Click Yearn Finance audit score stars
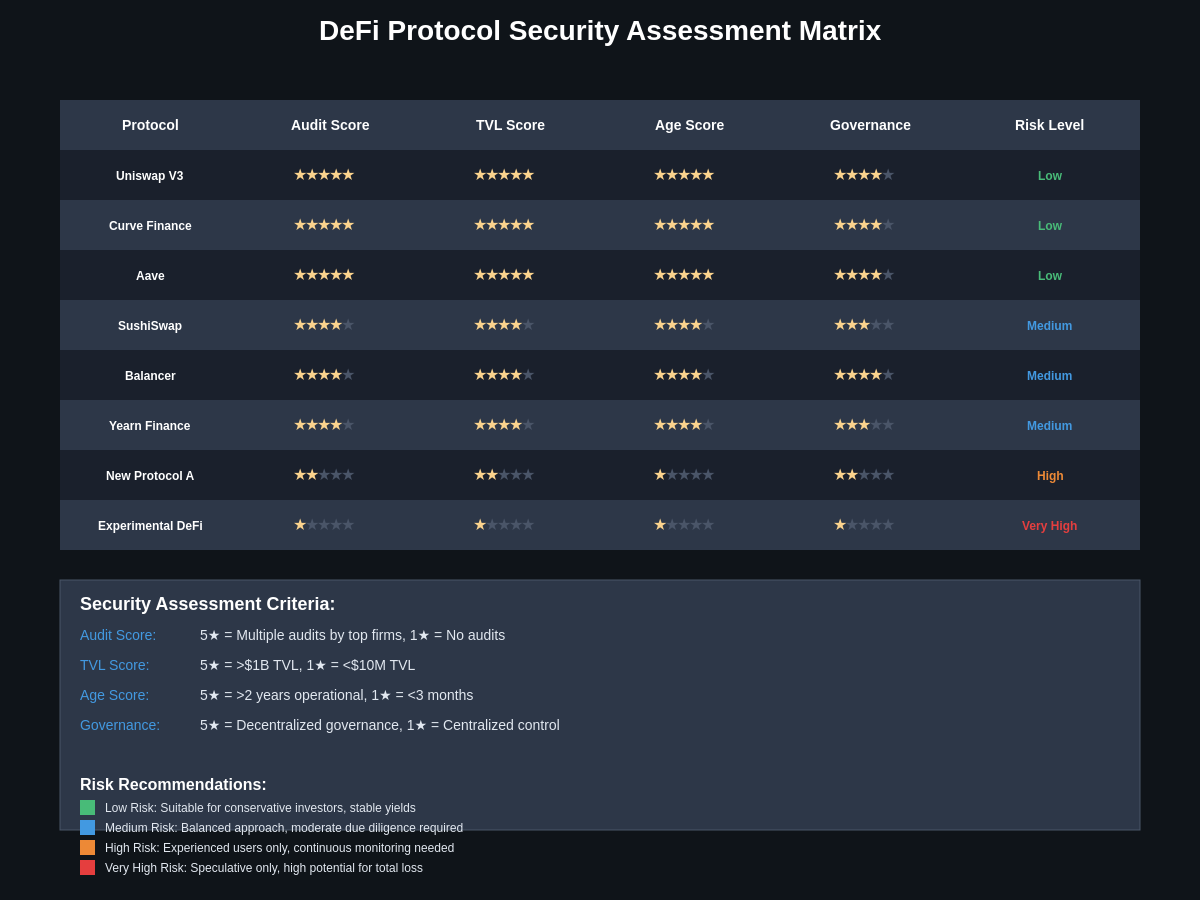1200x900 pixels. click(324, 425)
